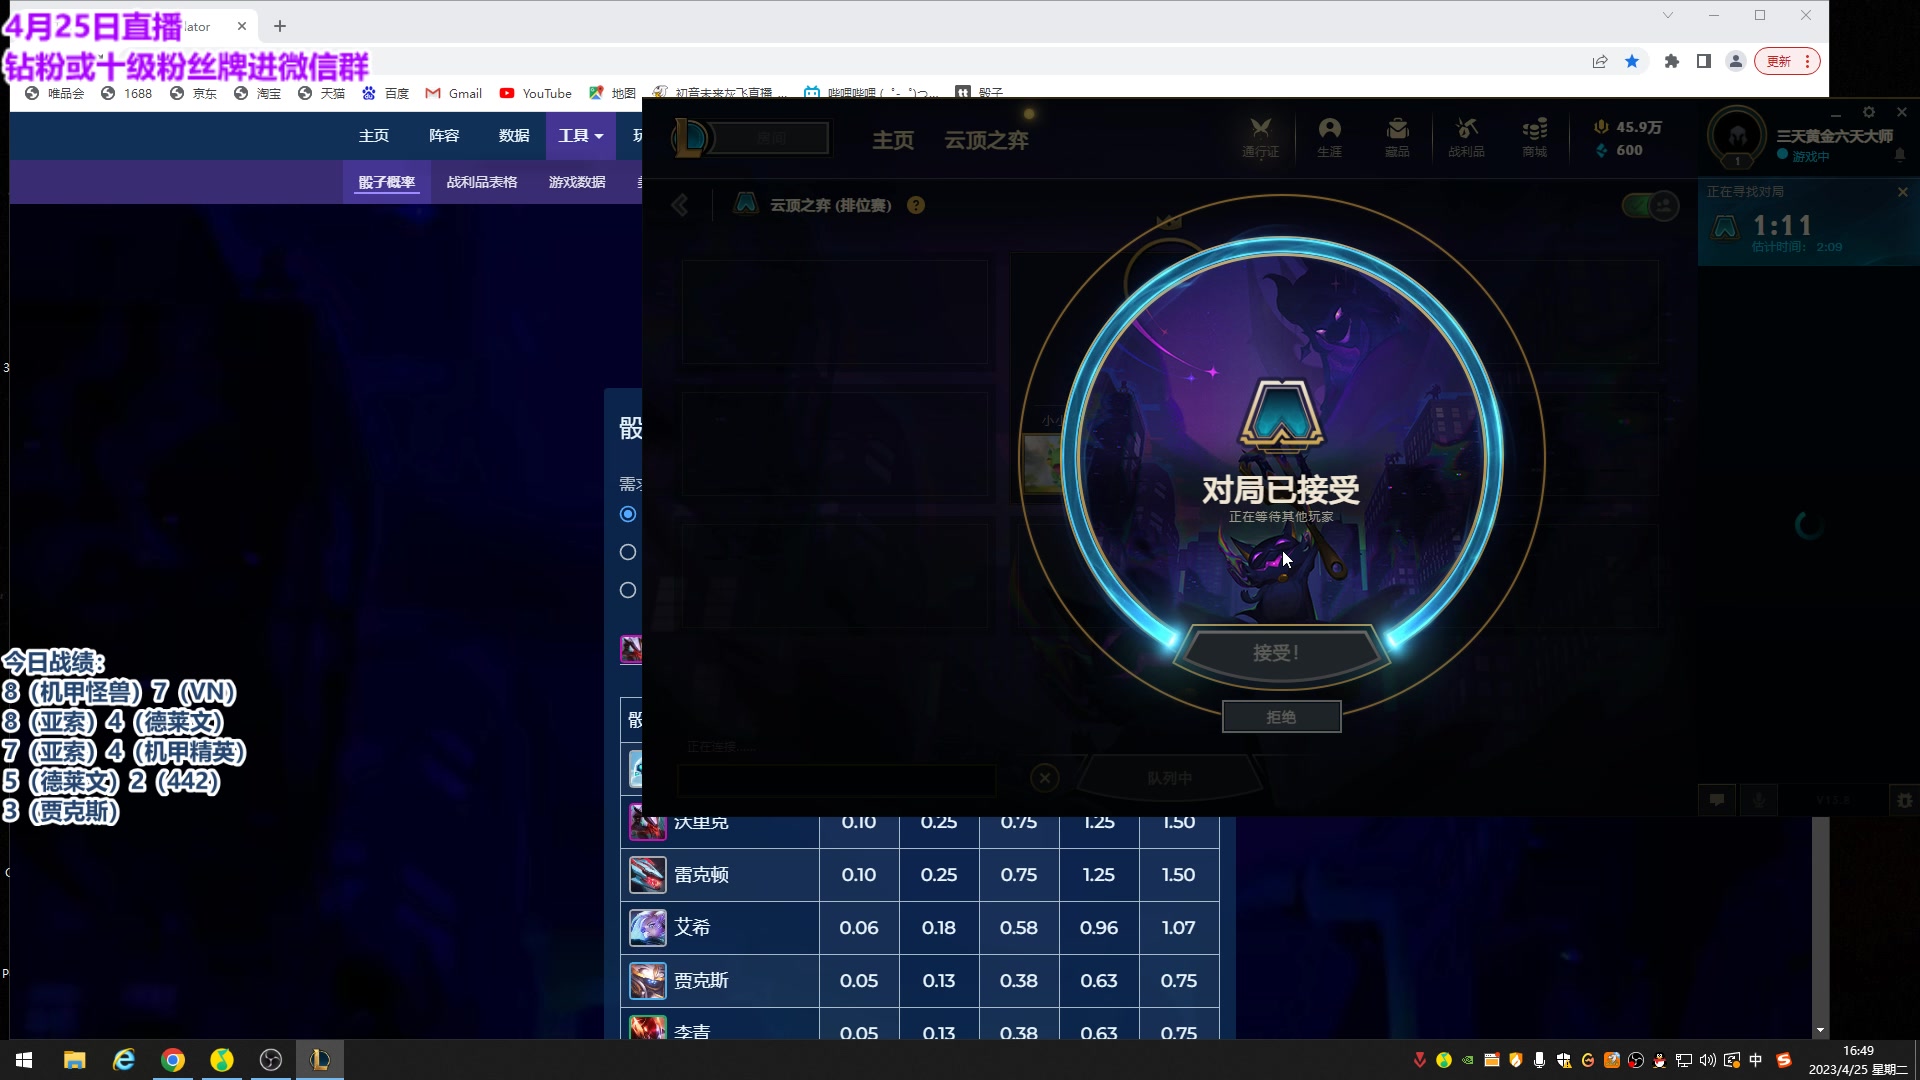The width and height of the screenshot is (1920, 1080).
Task: Open Chrome from the taskbar
Action: click(173, 1060)
